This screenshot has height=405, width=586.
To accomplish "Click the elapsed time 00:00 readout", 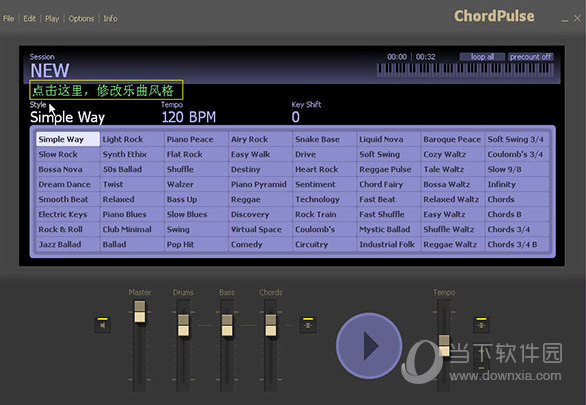I will [x=397, y=57].
